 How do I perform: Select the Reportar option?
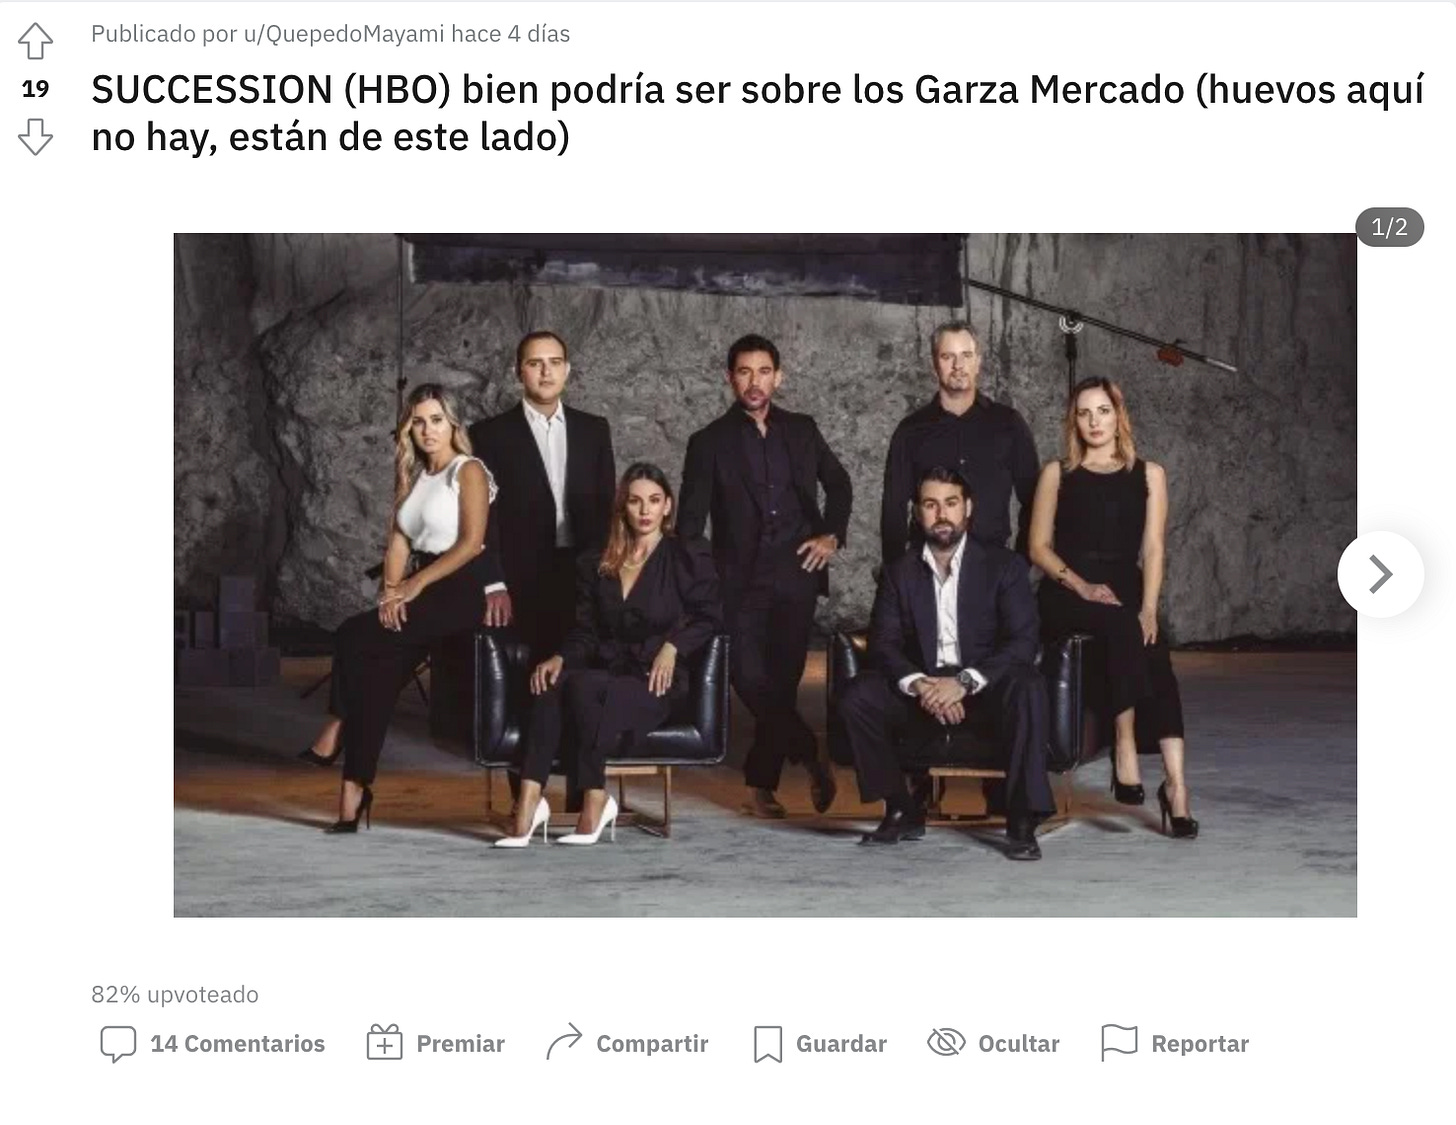[x=1200, y=1044]
